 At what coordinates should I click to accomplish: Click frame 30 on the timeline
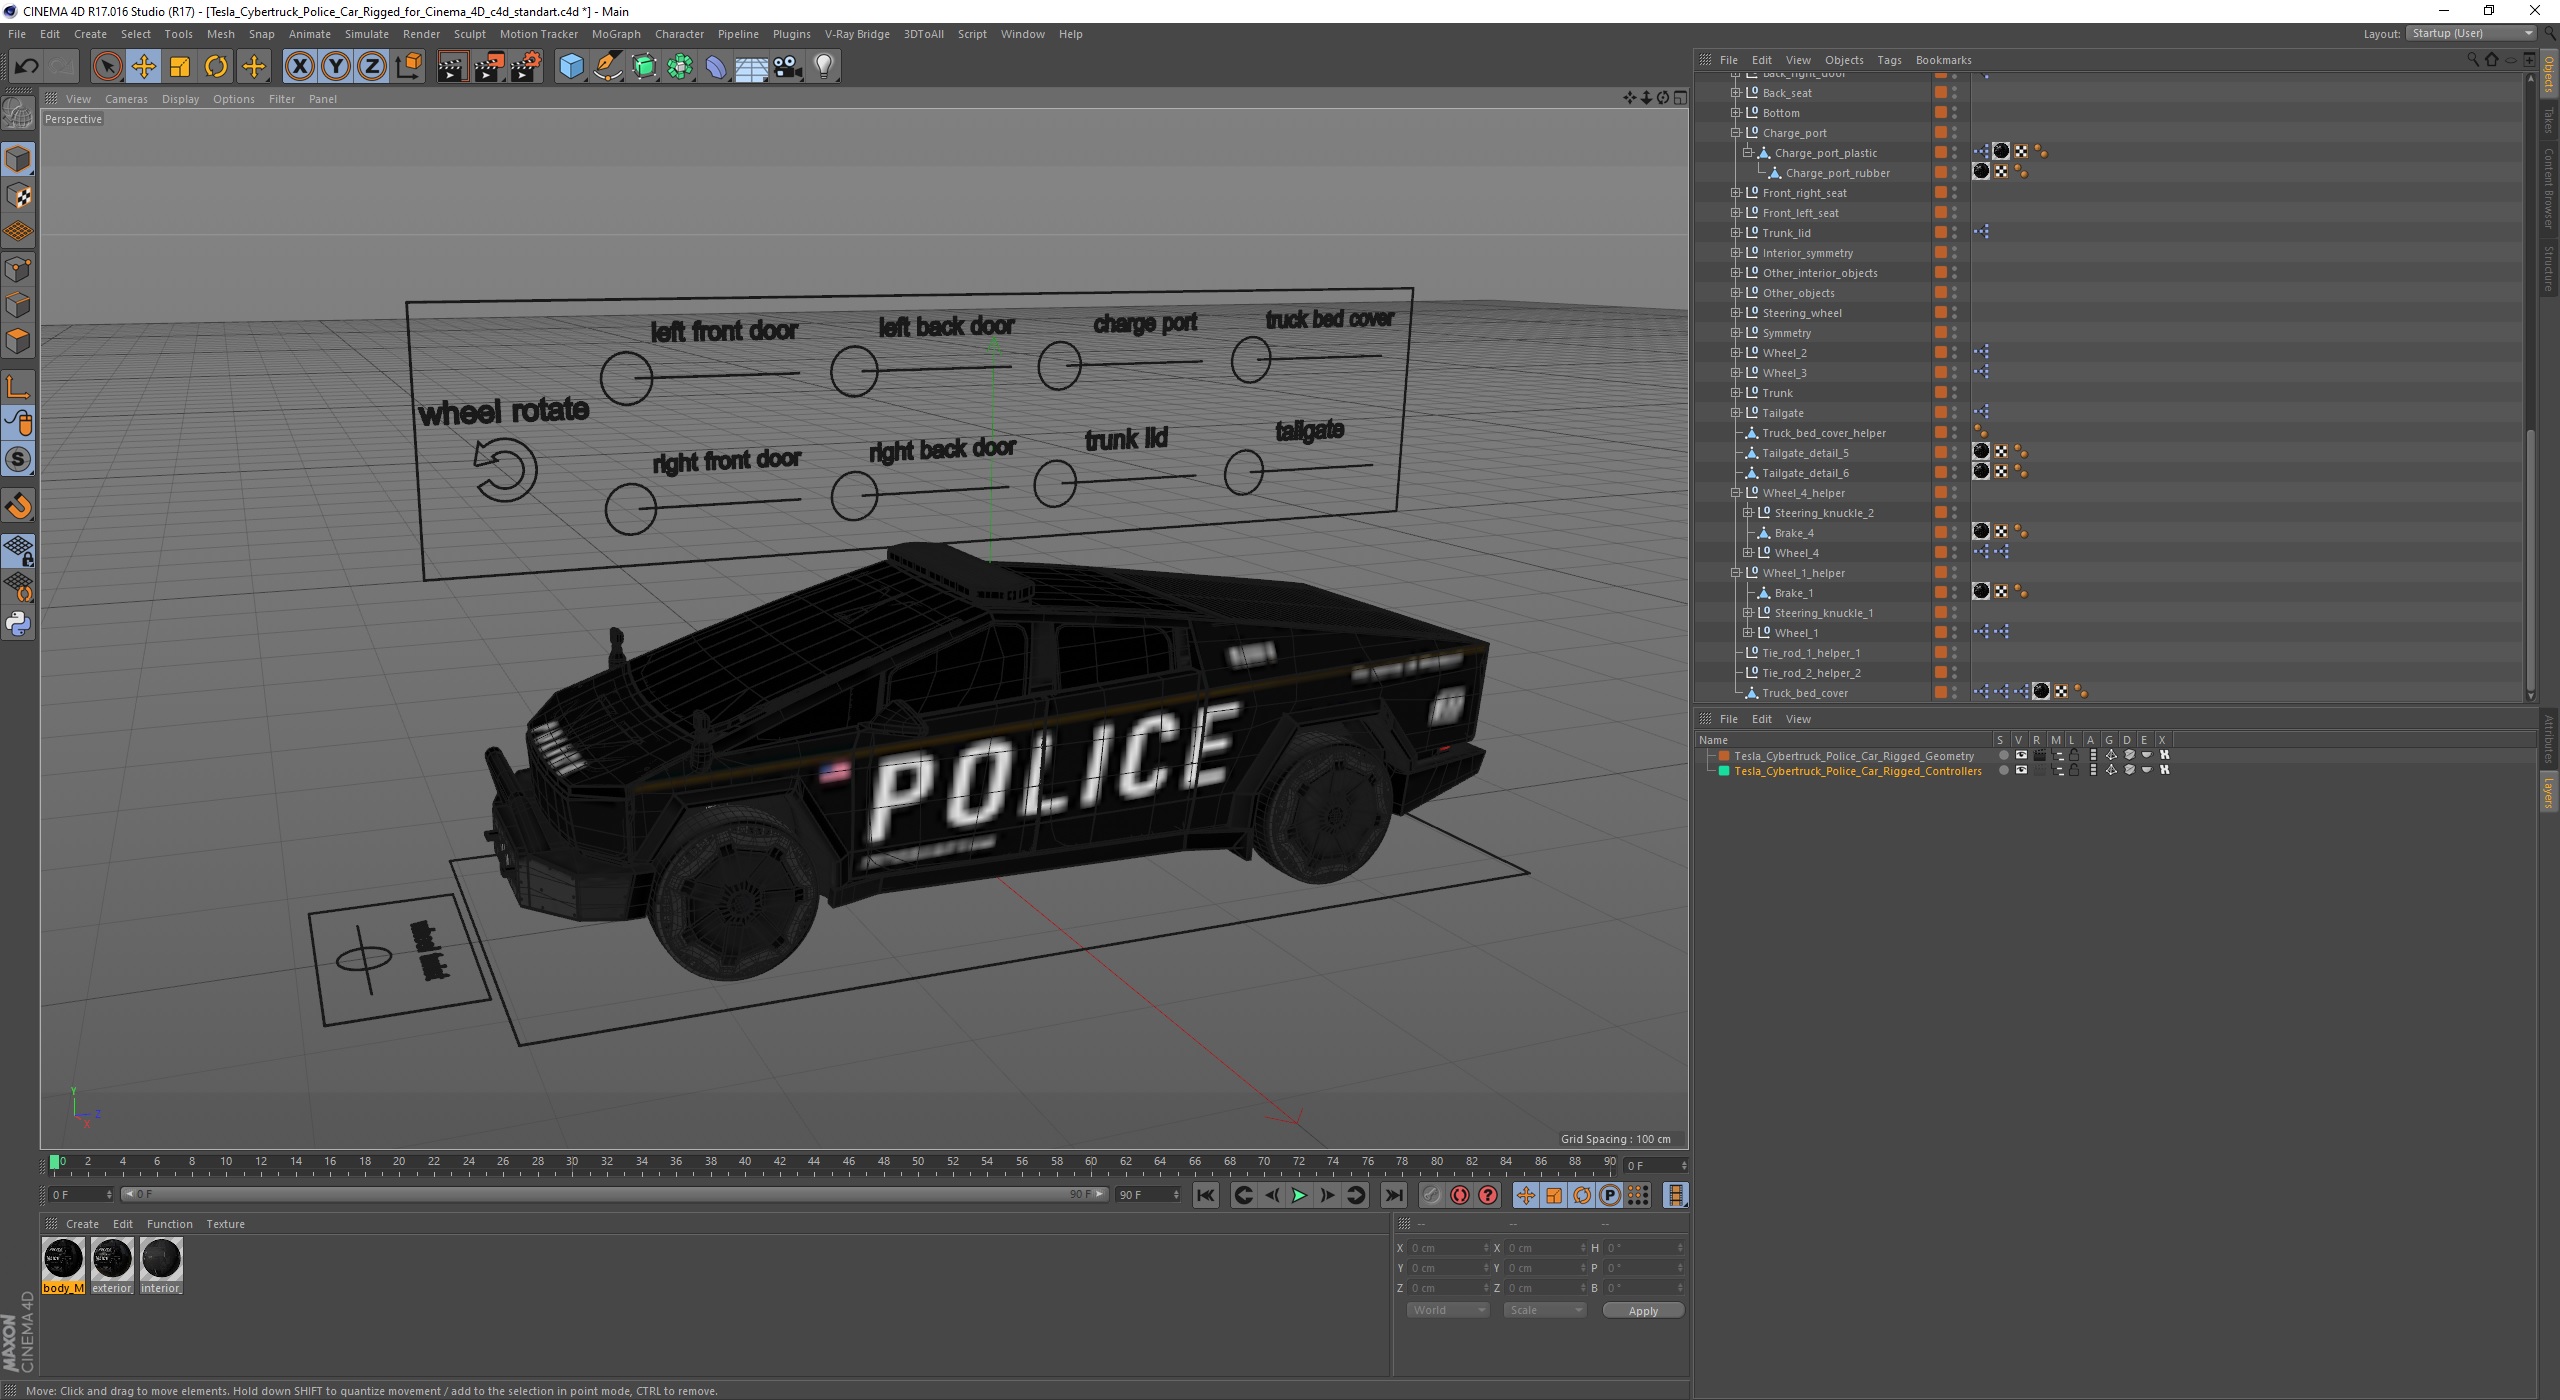pyautogui.click(x=572, y=1163)
